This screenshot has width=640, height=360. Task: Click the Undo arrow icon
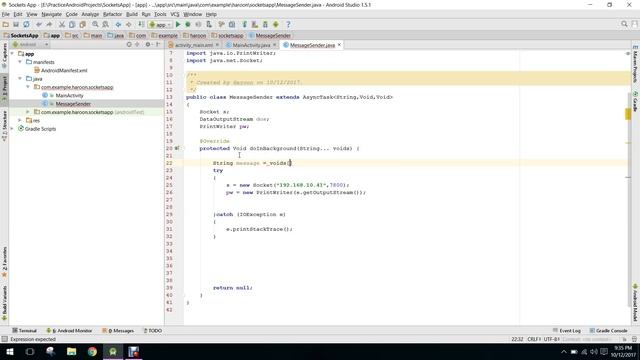[x=39, y=24]
